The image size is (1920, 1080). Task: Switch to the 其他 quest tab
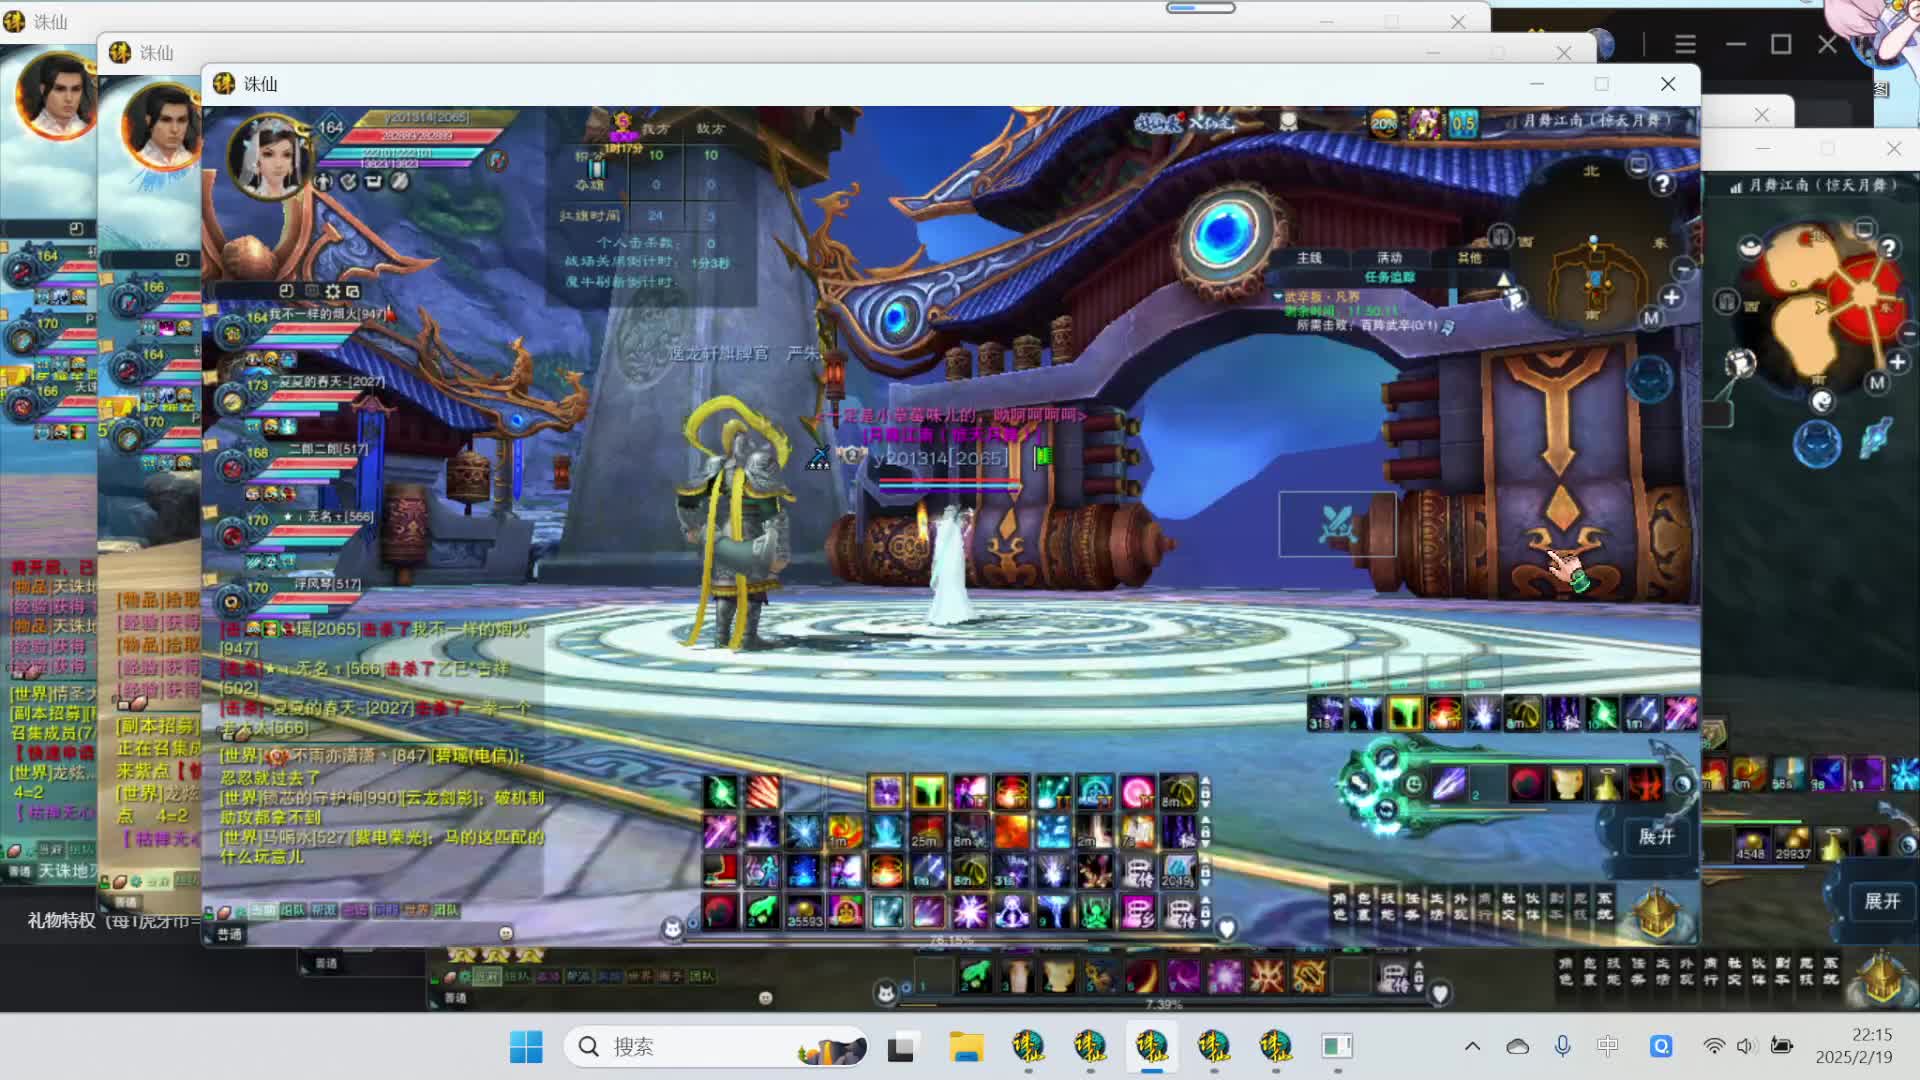pyautogui.click(x=1468, y=258)
